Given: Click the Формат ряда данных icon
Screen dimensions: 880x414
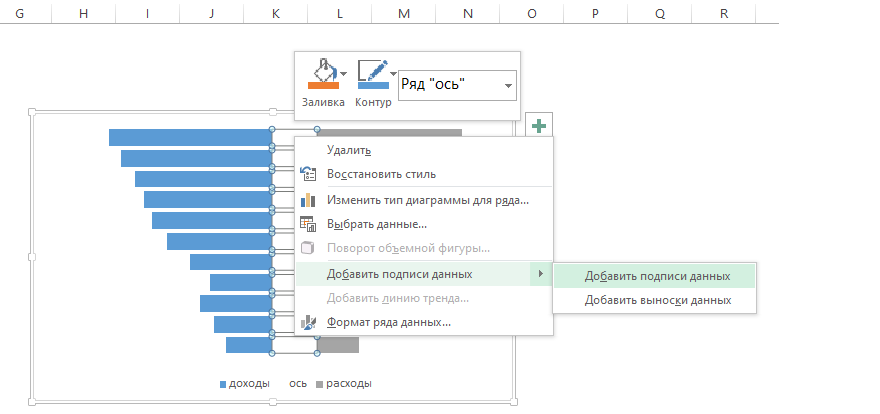Looking at the screenshot, I should [308, 323].
